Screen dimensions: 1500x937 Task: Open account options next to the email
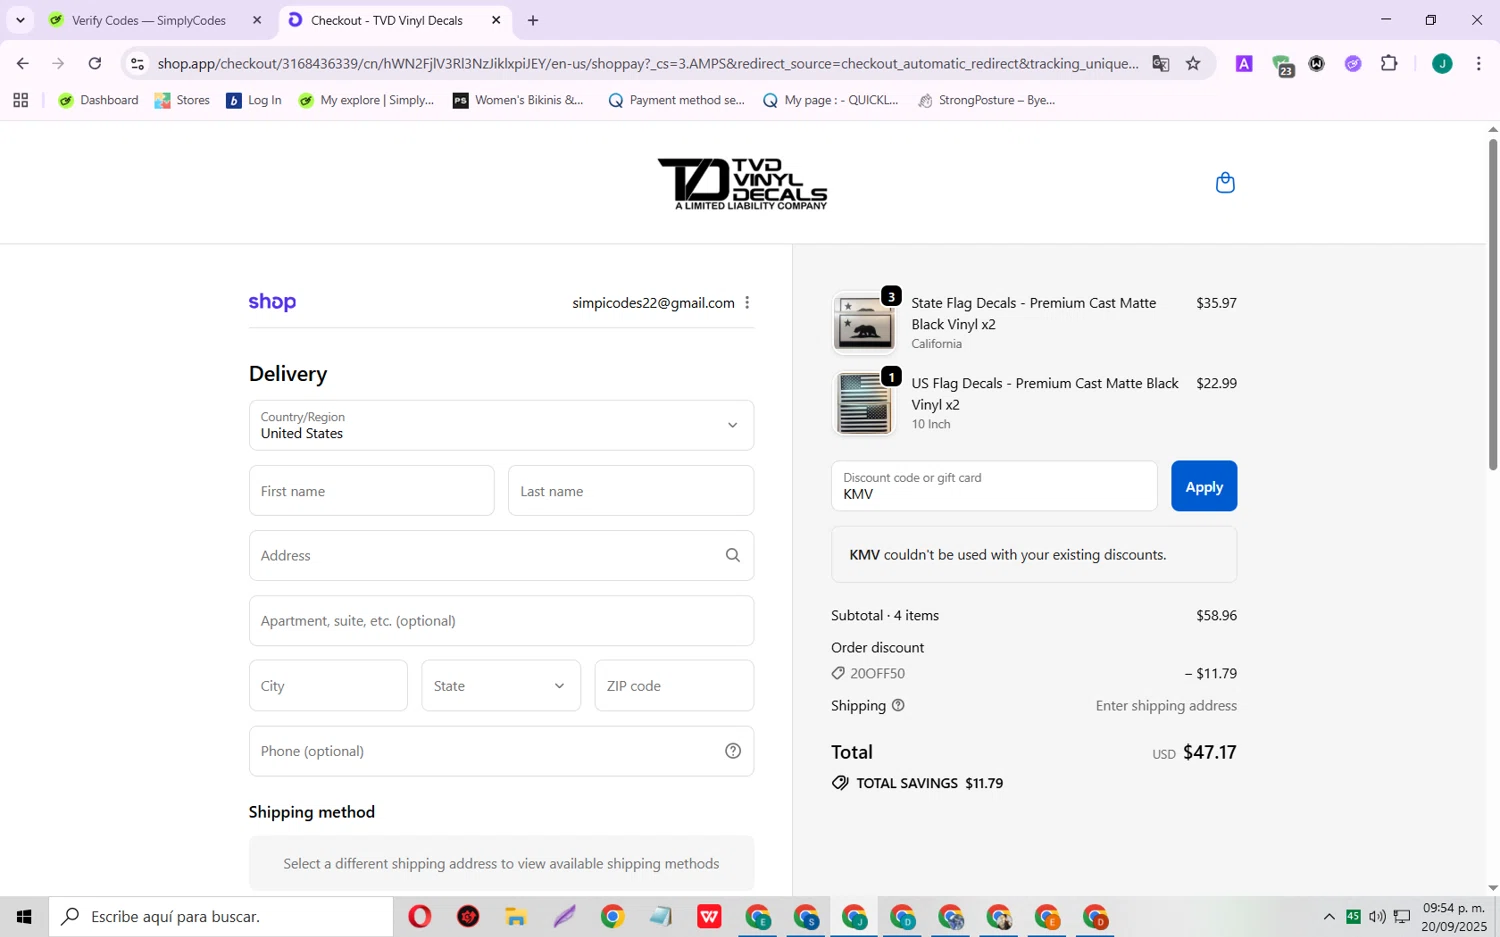pos(747,303)
